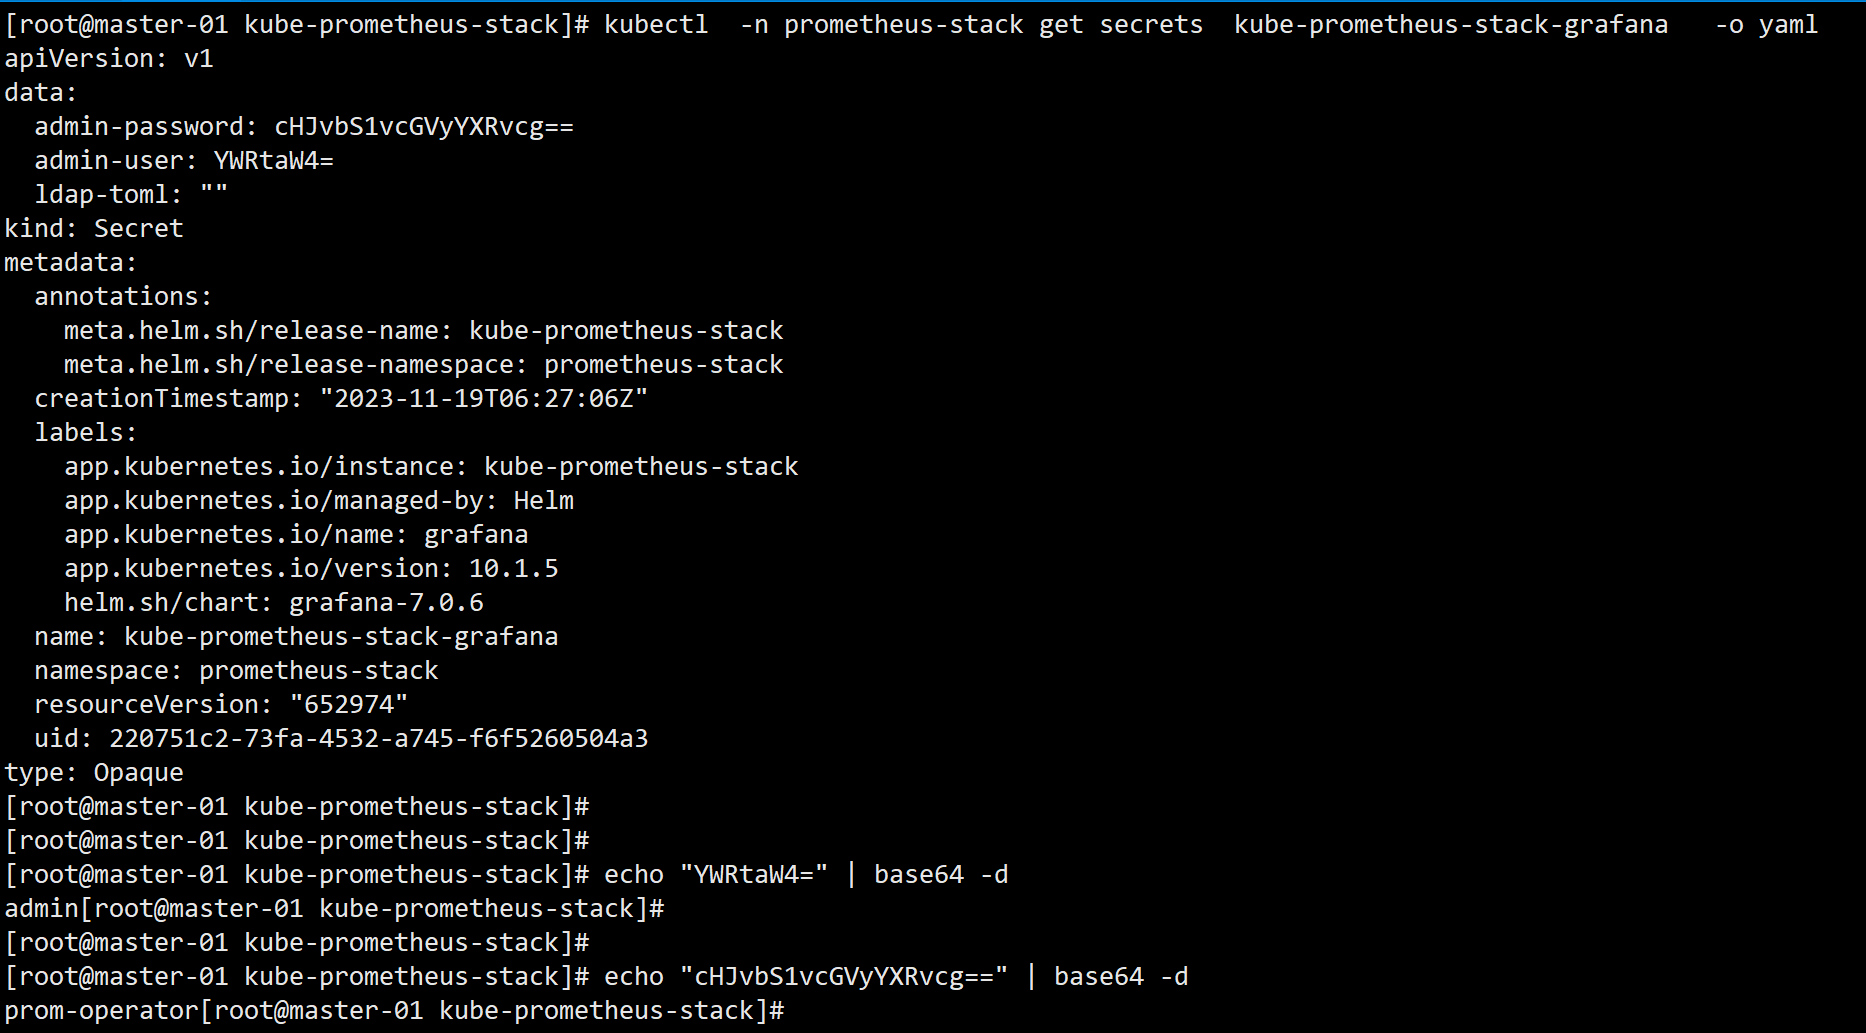This screenshot has width=1866, height=1033.
Task: Click the decoded "admin" output text
Action: pyautogui.click(x=41, y=909)
